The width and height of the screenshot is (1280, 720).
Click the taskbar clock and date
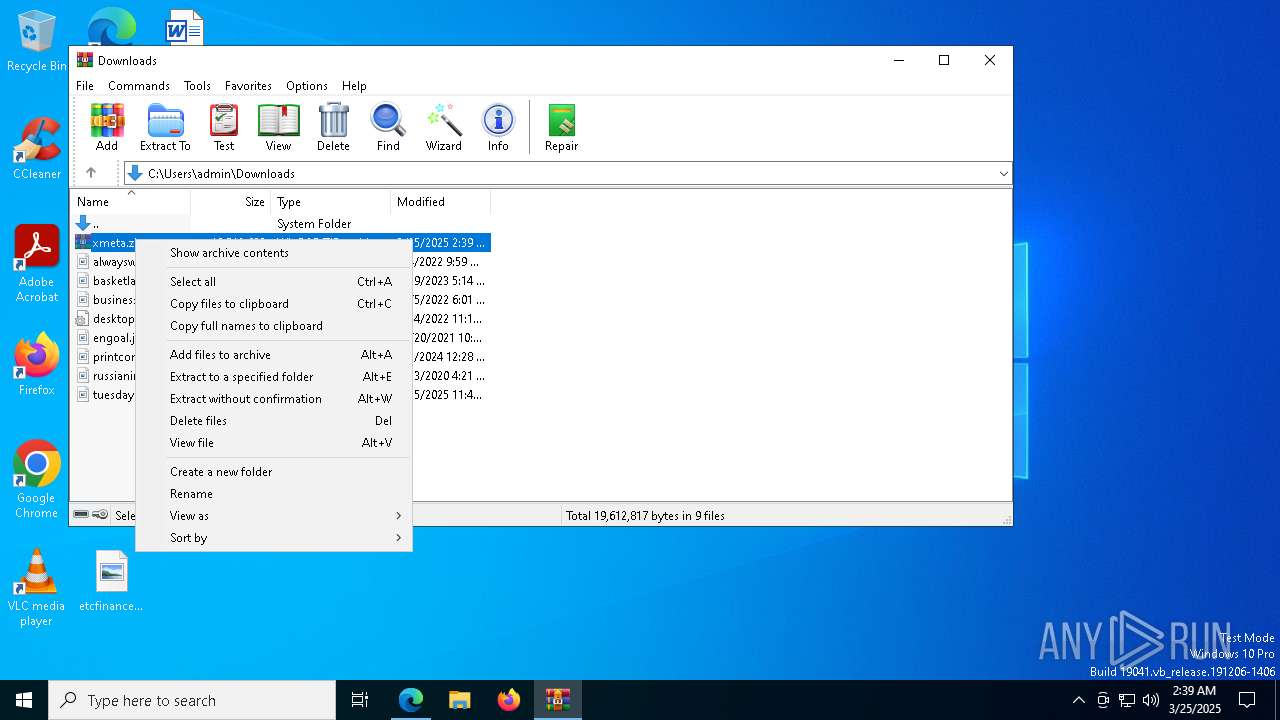pos(1194,700)
